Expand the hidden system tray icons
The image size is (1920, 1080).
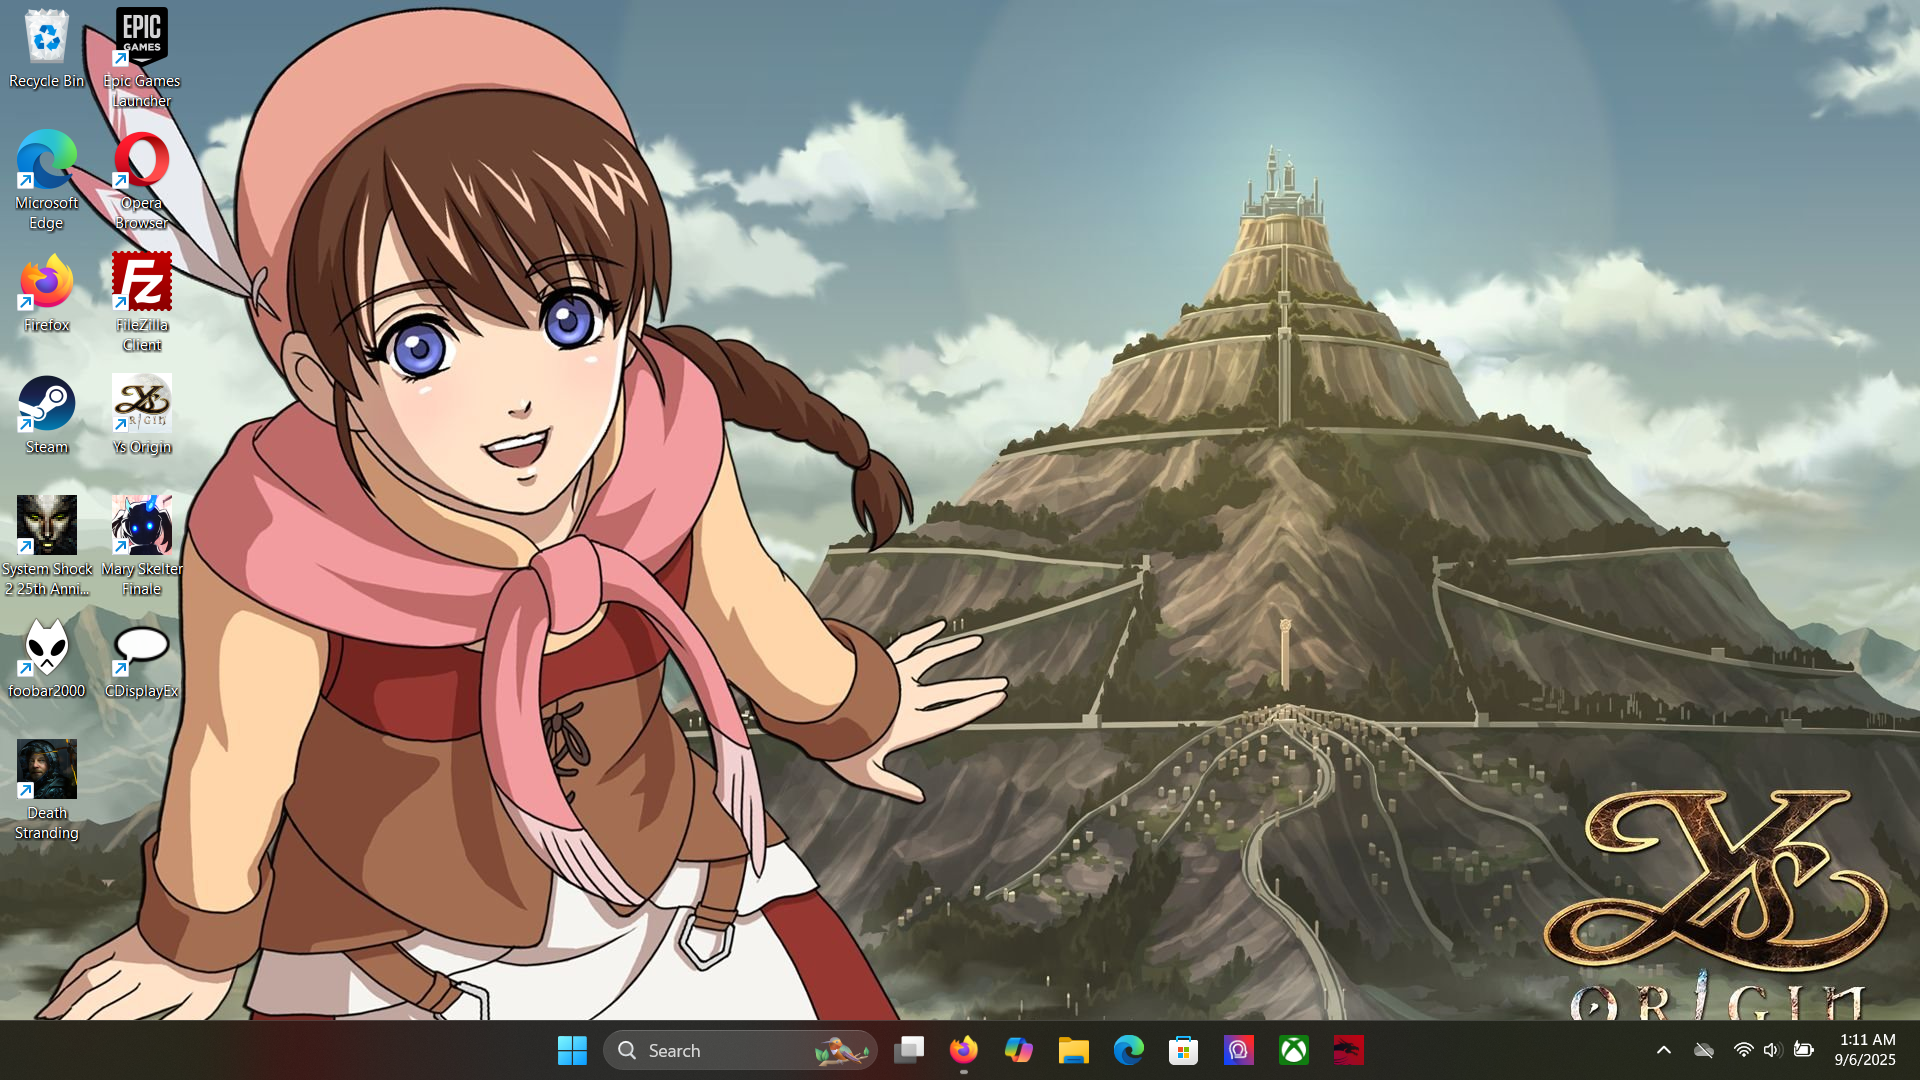[1663, 1050]
